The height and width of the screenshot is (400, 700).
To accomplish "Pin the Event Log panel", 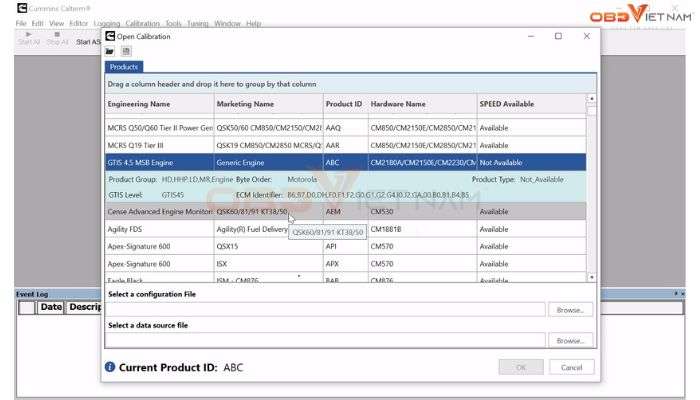I will click(676, 294).
